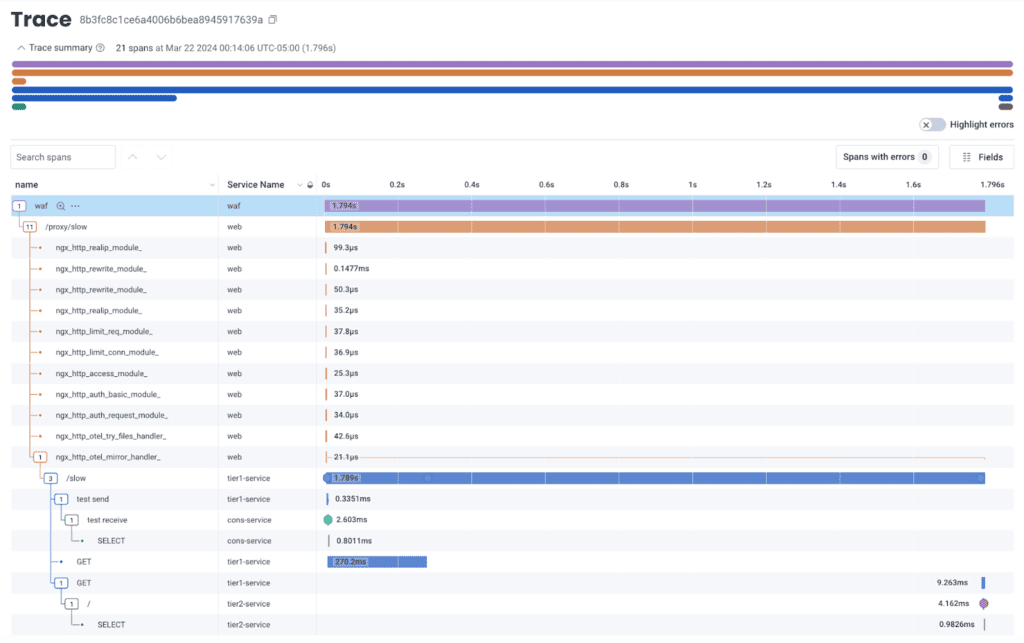Open the Service Name column dropdown
The width and height of the screenshot is (1024, 643).
(x=300, y=185)
